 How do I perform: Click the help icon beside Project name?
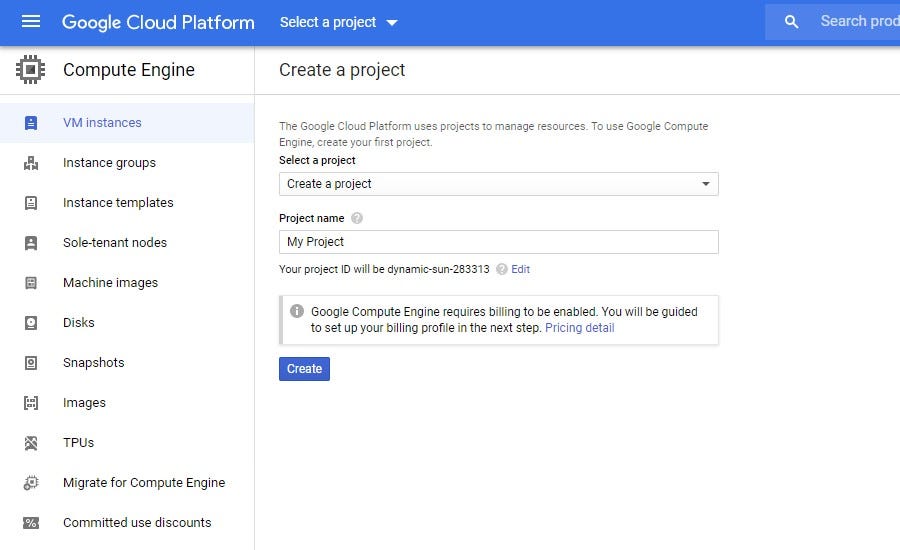tap(356, 218)
